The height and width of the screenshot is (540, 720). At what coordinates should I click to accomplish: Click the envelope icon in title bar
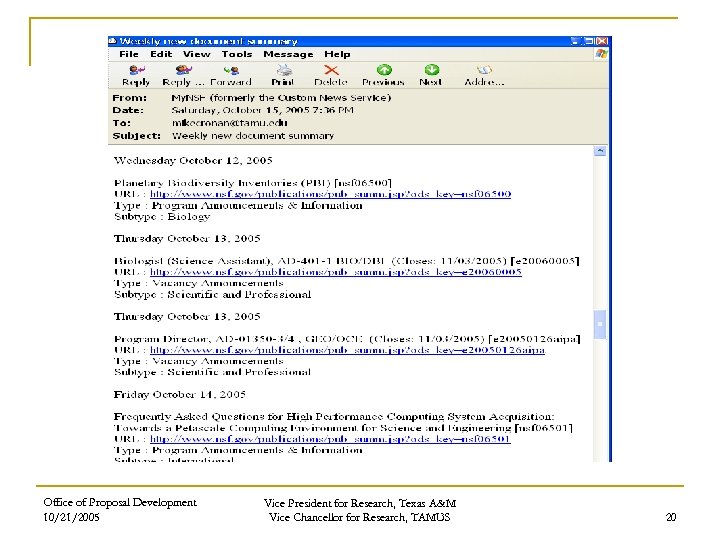click(113, 41)
